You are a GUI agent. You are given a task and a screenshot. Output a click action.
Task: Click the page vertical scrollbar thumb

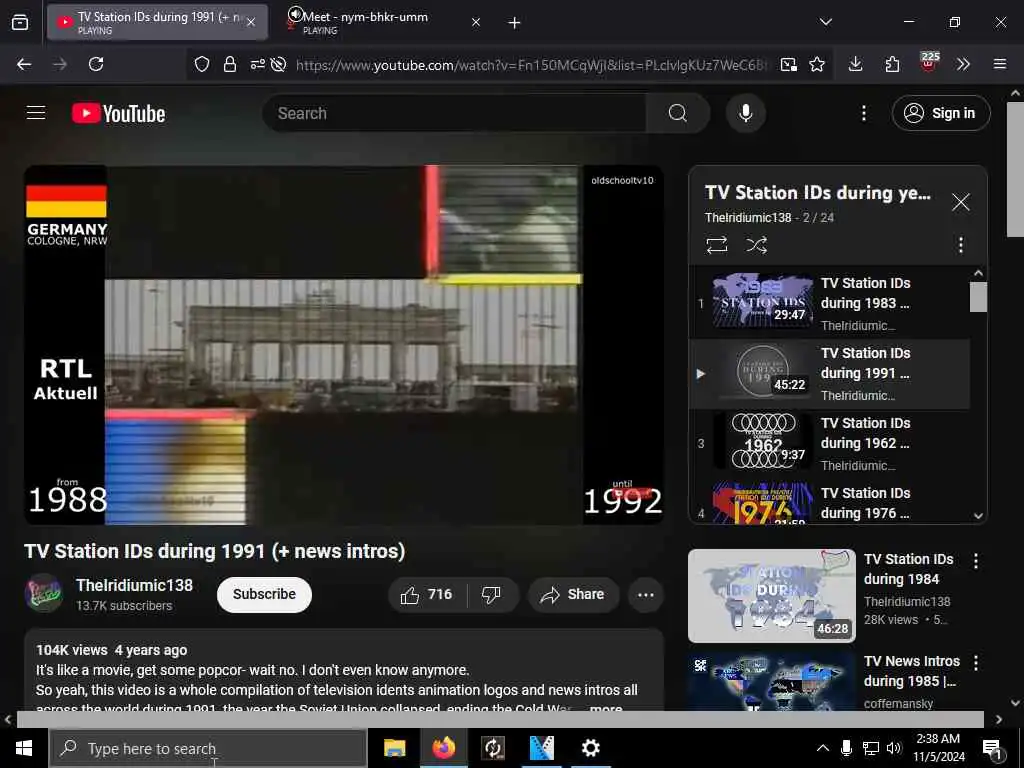coord(1015,169)
